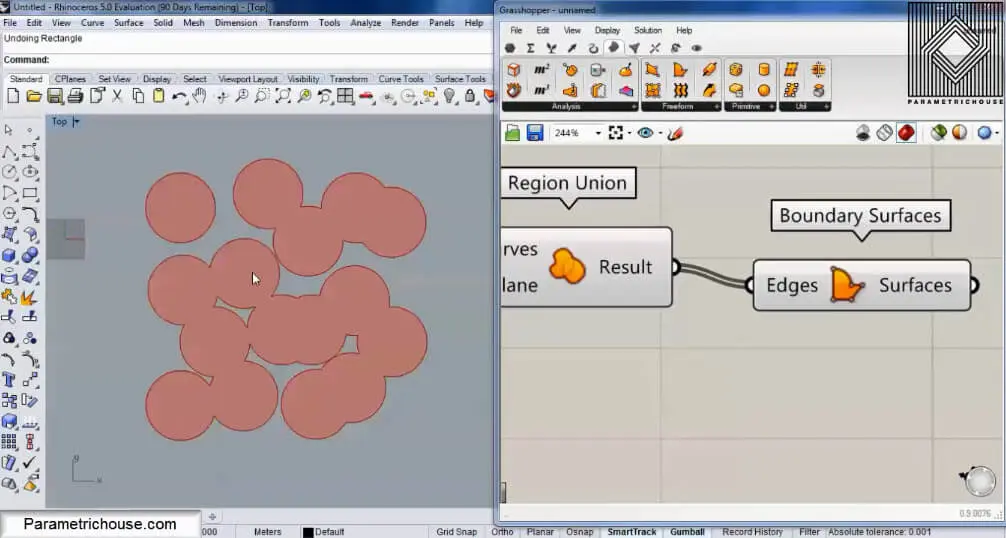
Task: Click the Result output of Region Union
Action: pyautogui.click(x=626, y=267)
